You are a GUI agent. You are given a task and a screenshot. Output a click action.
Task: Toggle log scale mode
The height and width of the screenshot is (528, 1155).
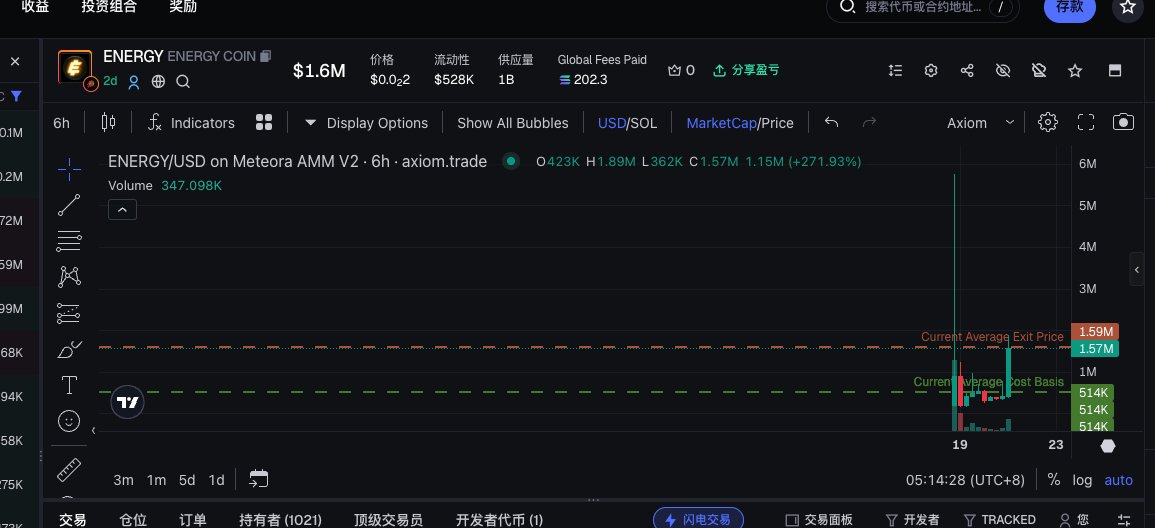(1082, 479)
